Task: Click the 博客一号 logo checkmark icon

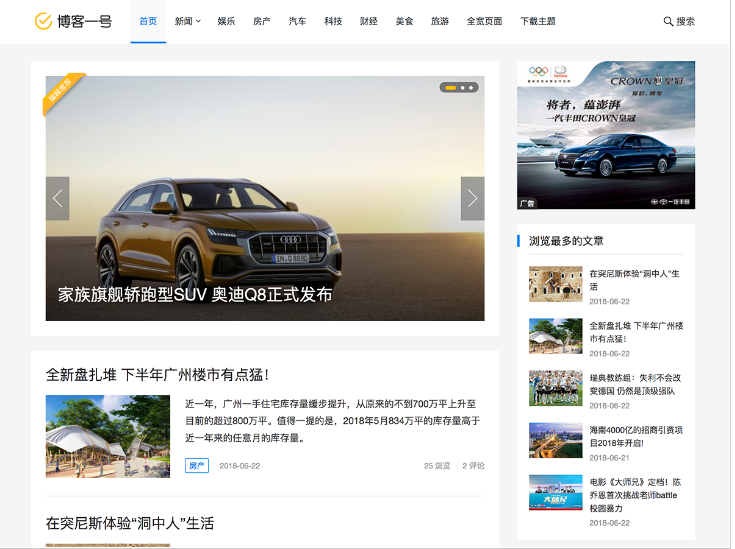Action: 43,21
